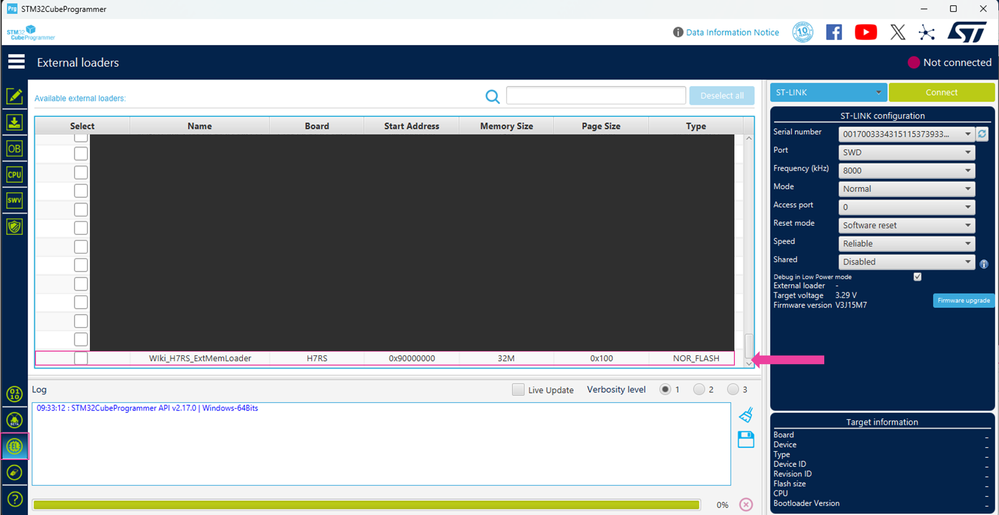Click the X (Twitter) icon in header

(898, 32)
